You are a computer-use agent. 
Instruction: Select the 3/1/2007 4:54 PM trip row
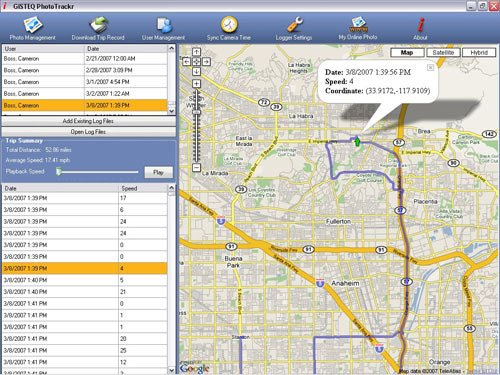coord(85,82)
